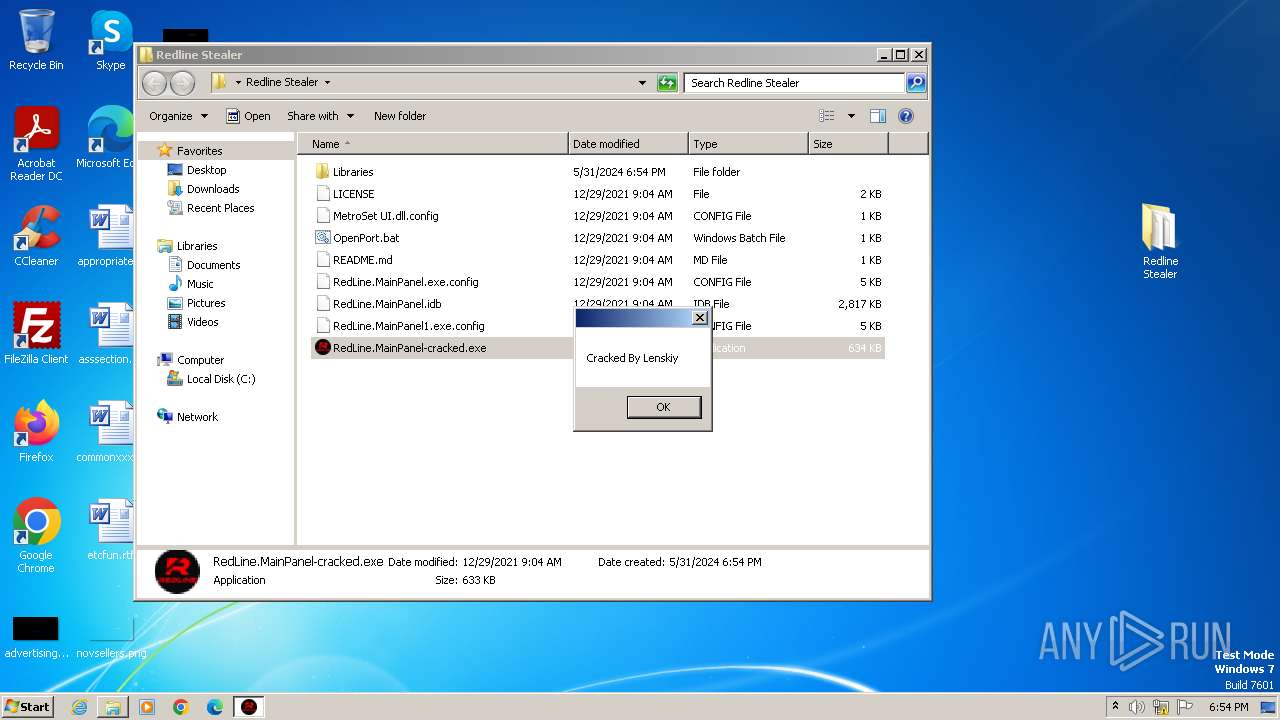
Task: Open Acrobat Reader DC desktop icon
Action: tap(36, 145)
